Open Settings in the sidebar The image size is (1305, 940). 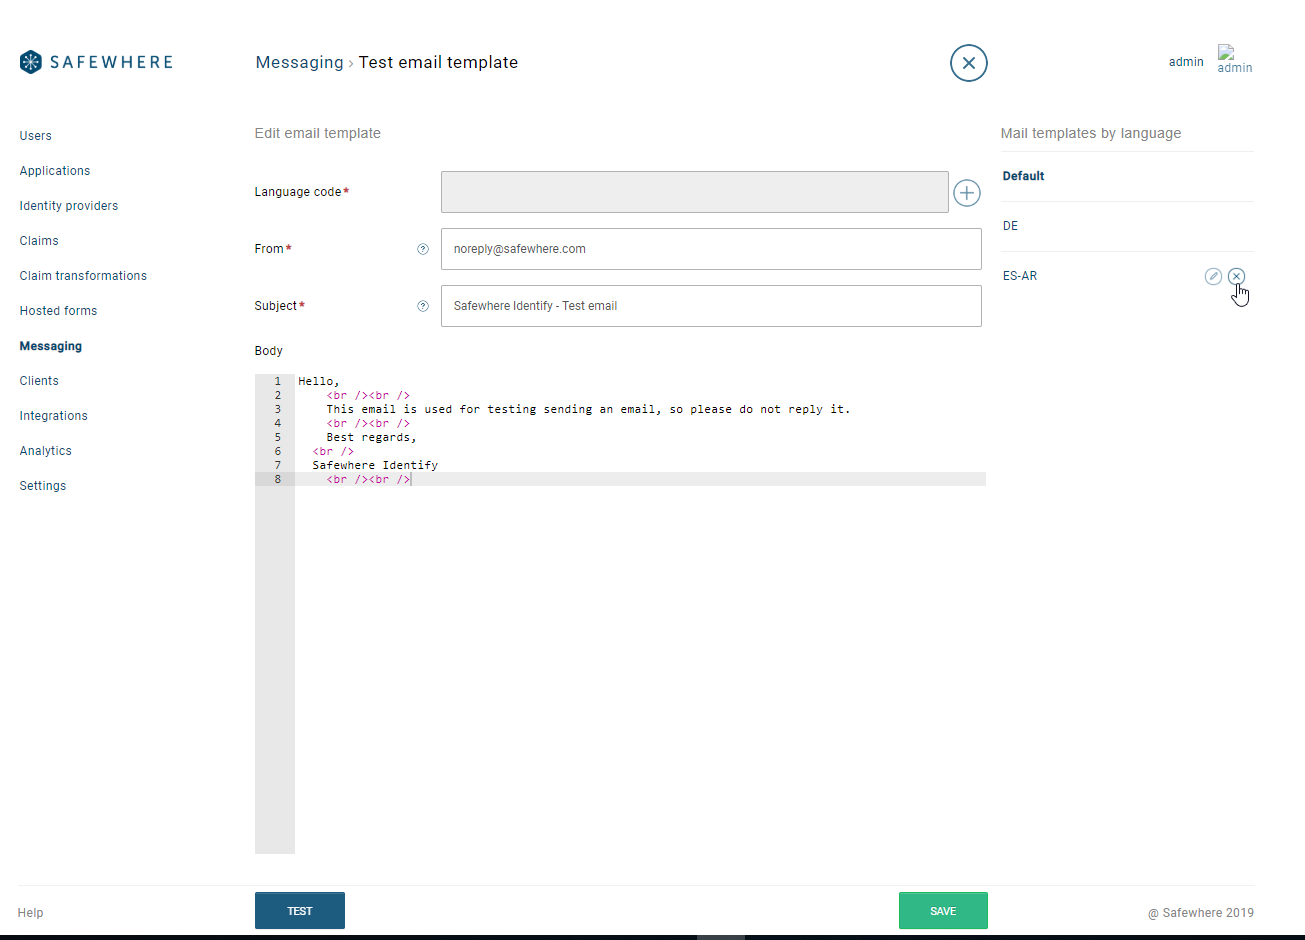coord(43,486)
